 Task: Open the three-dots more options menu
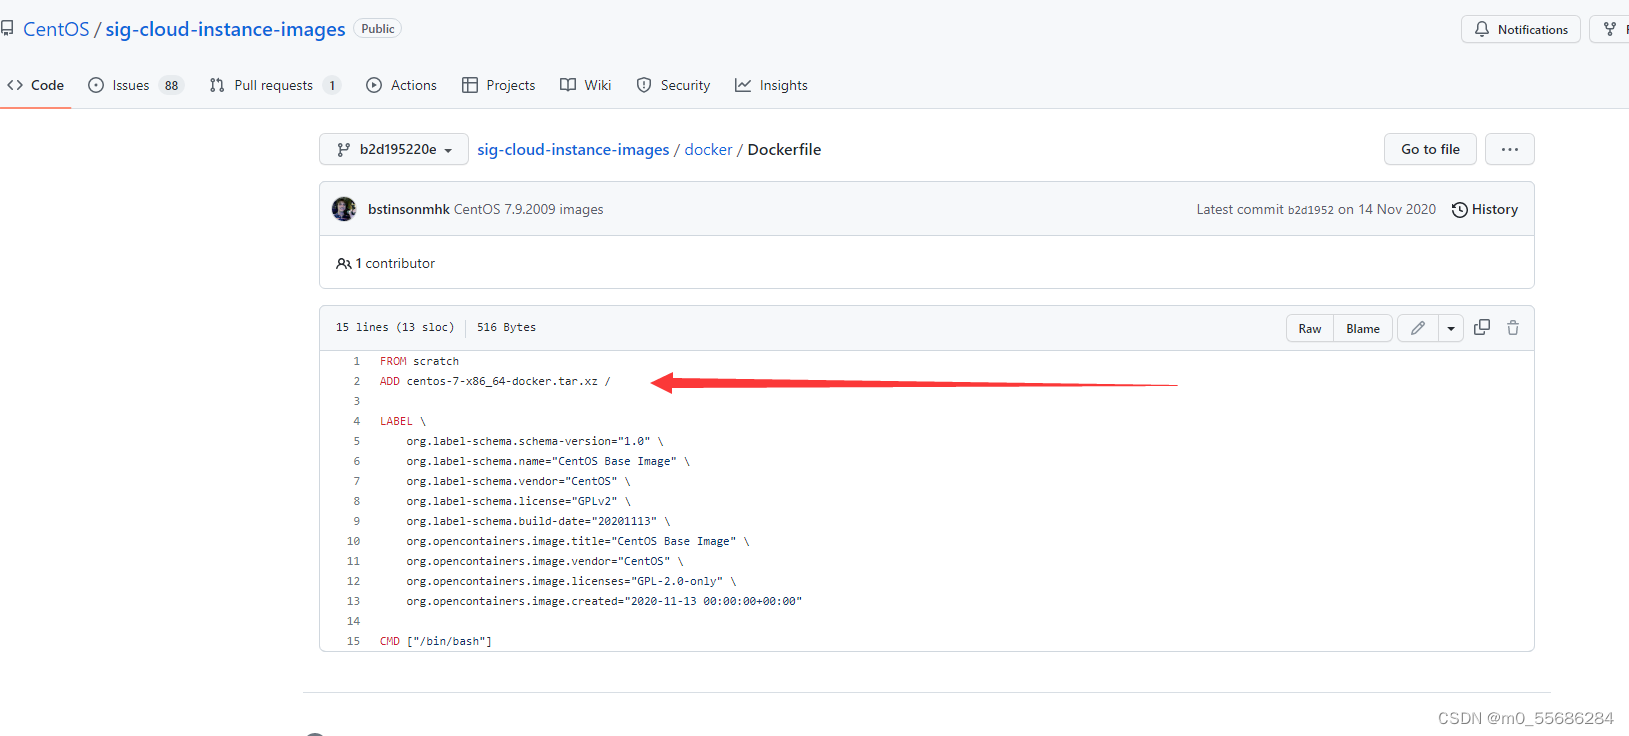[x=1510, y=149]
